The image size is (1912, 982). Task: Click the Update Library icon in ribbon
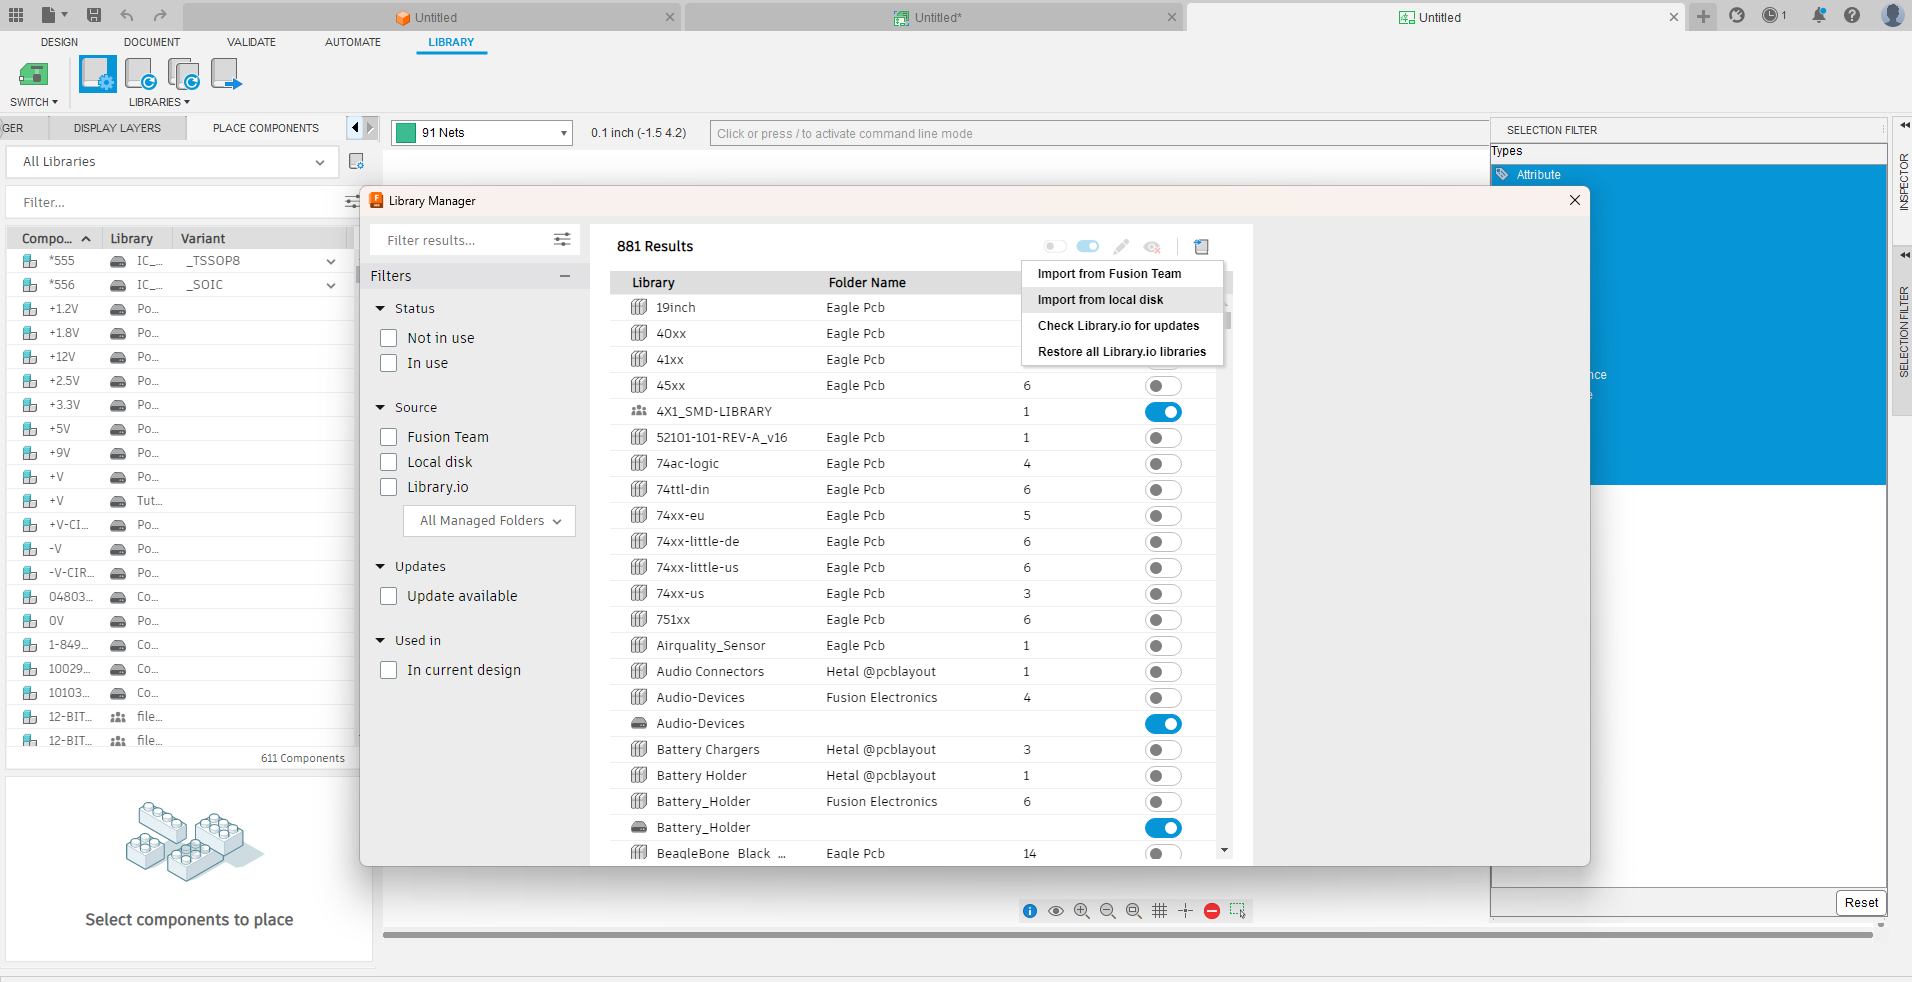(141, 74)
